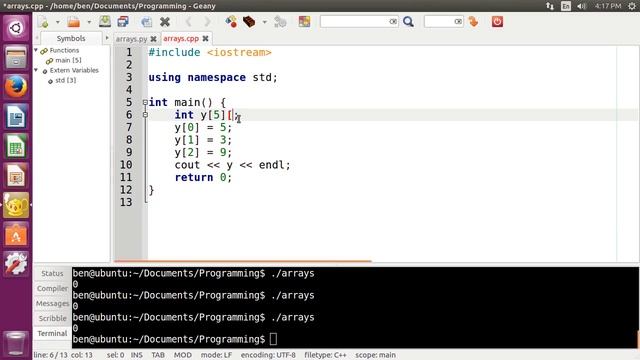Save the current file
Image resolution: width=640 pixels, height=360 pixels.
tap(105, 22)
